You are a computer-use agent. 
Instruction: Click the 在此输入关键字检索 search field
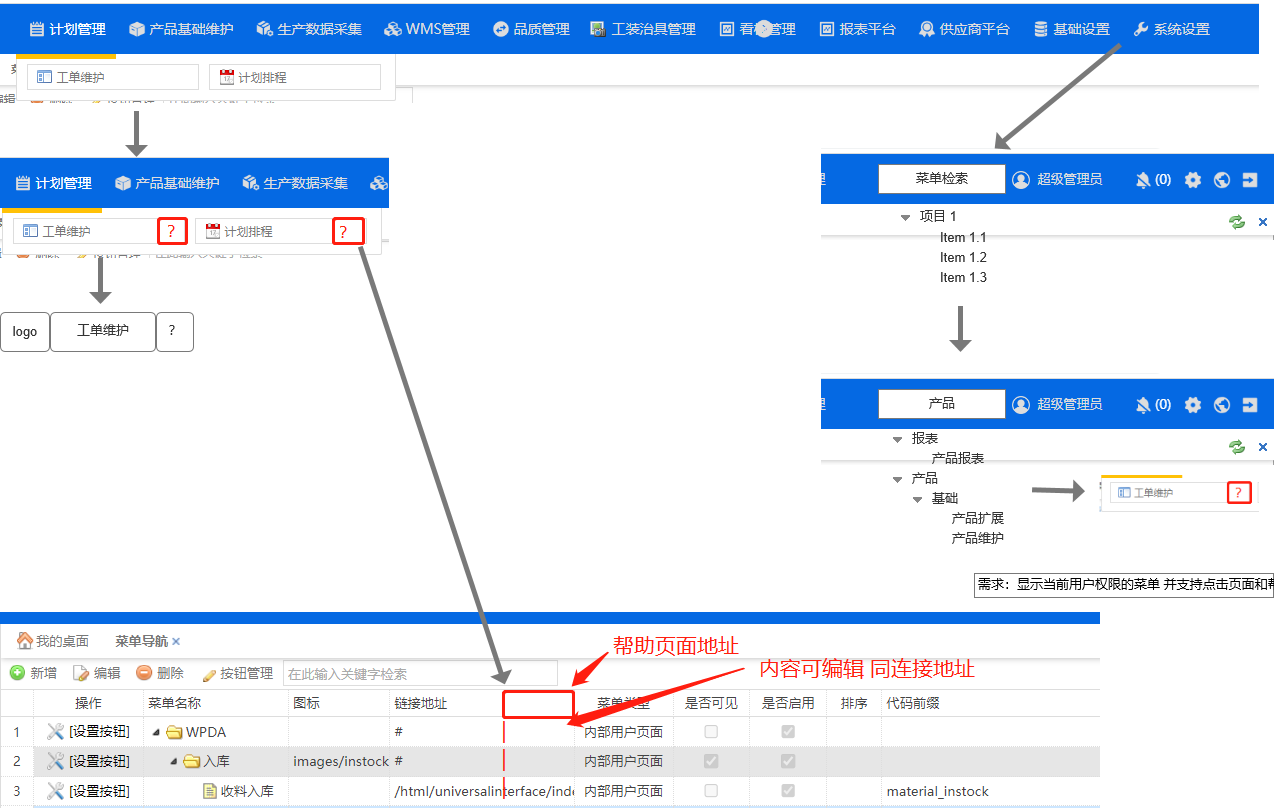[420, 673]
